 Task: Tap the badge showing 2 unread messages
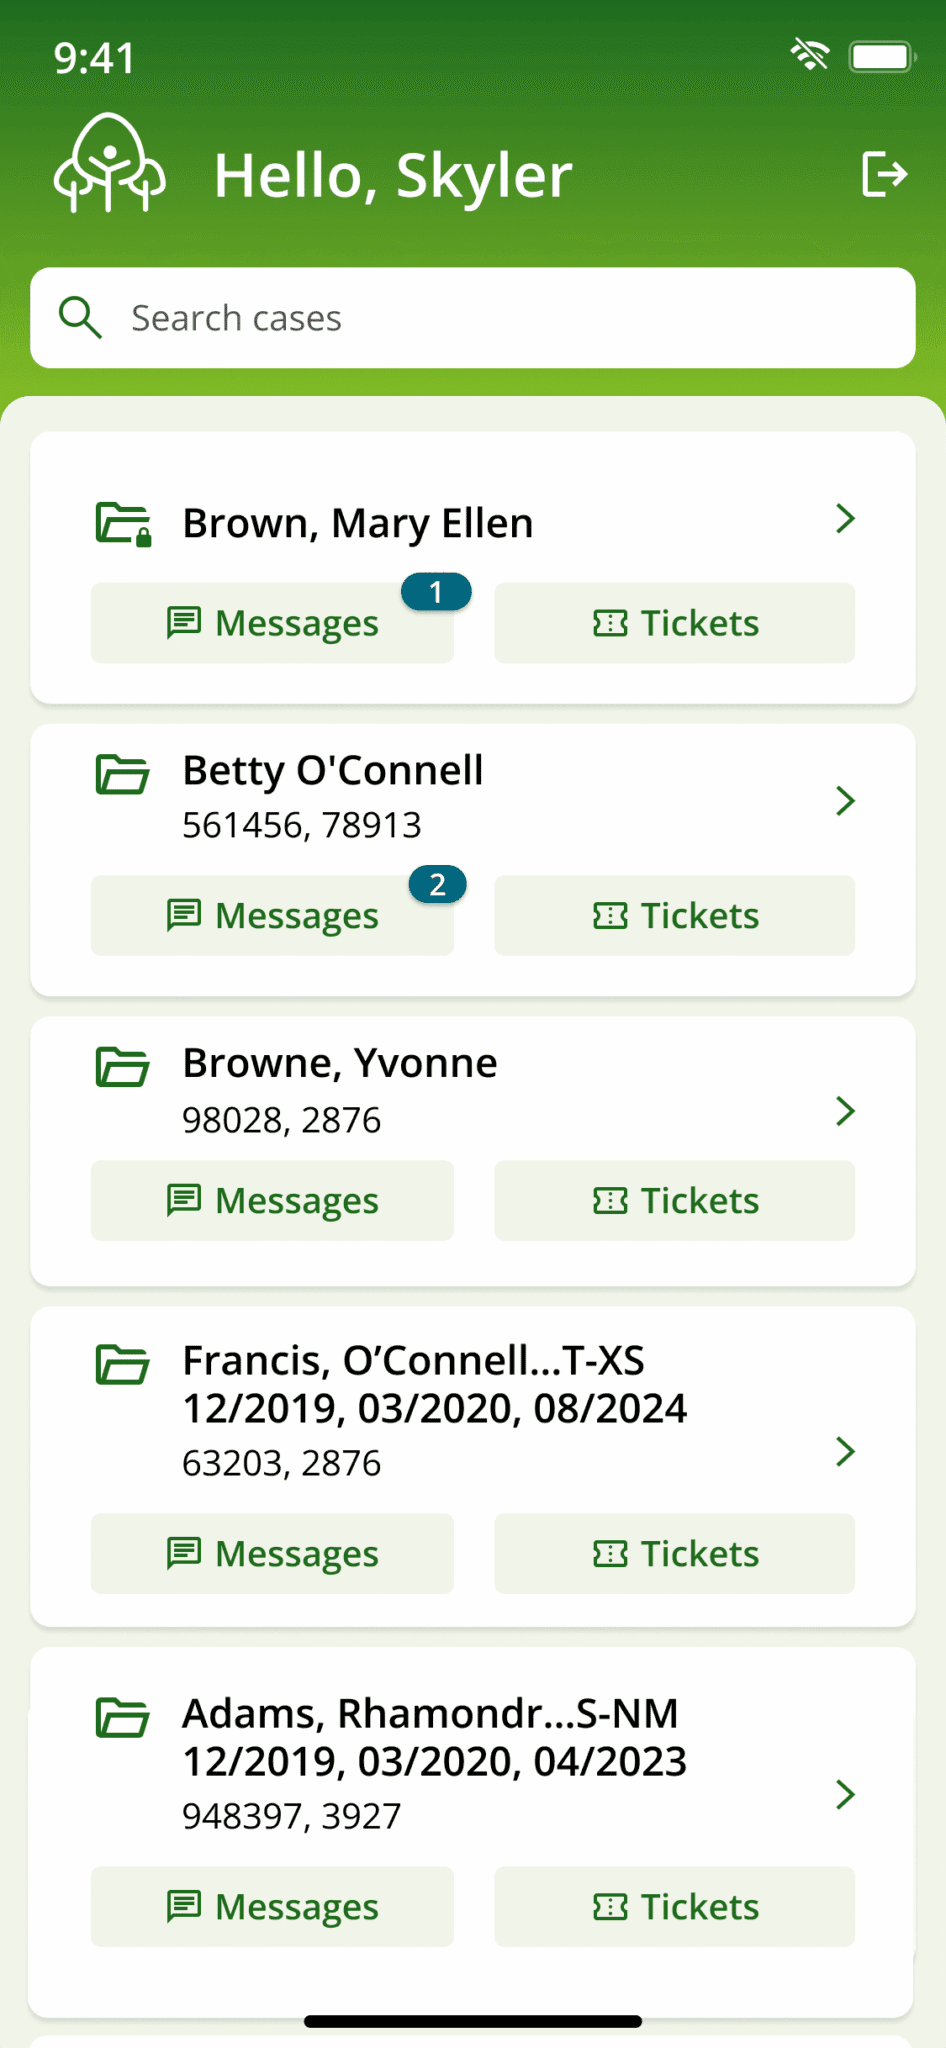pos(437,885)
